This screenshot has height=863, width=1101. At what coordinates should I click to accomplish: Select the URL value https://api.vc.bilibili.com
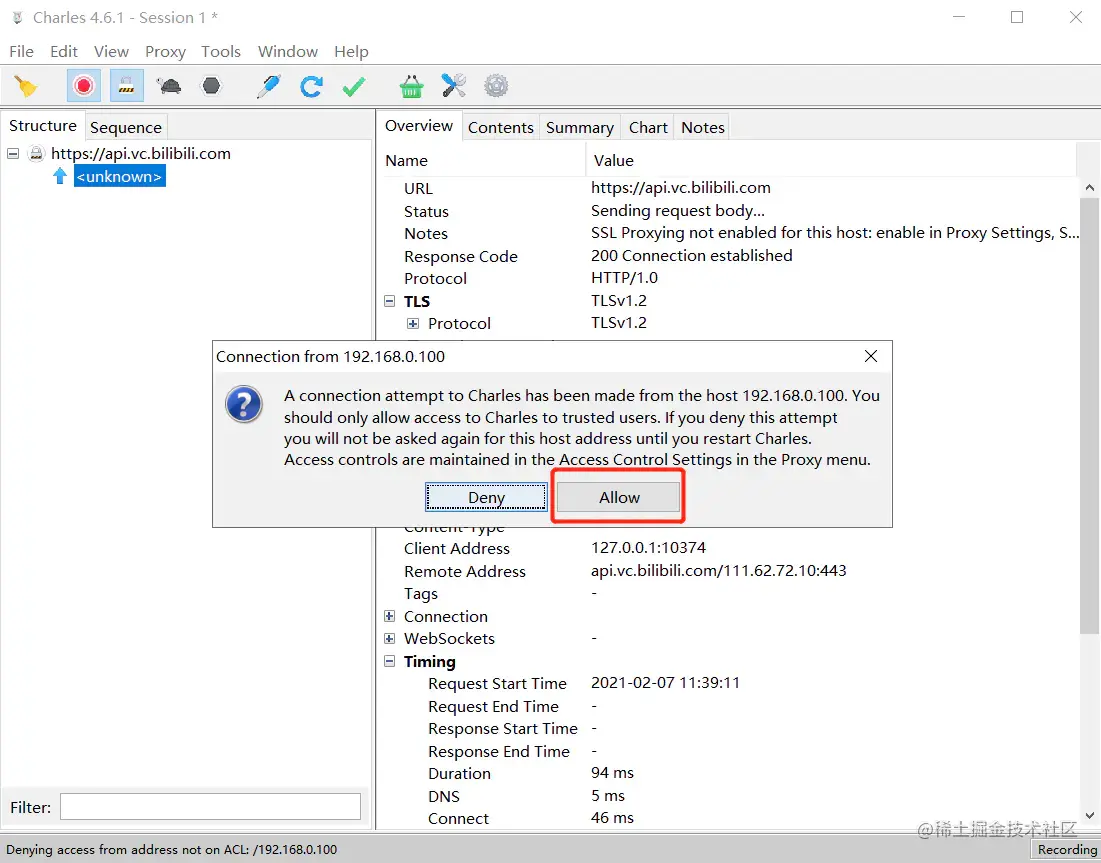pyautogui.click(x=680, y=188)
